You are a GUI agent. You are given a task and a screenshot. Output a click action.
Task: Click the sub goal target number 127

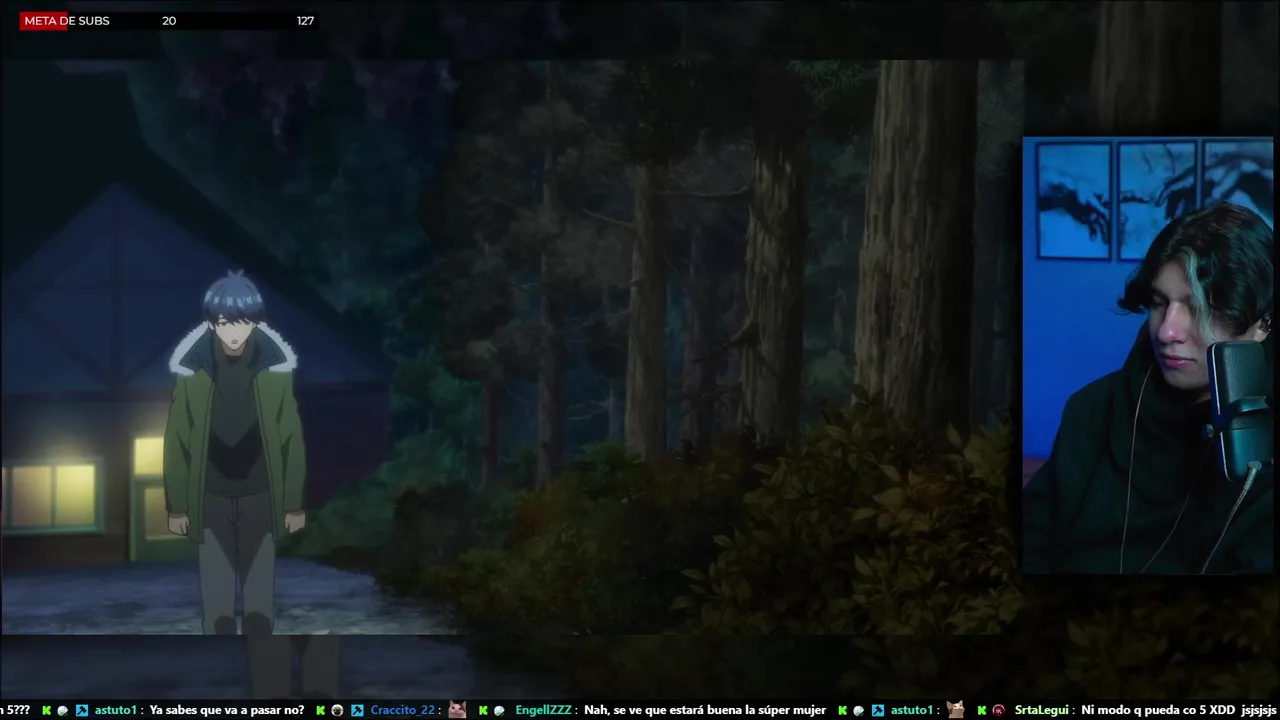pos(305,21)
